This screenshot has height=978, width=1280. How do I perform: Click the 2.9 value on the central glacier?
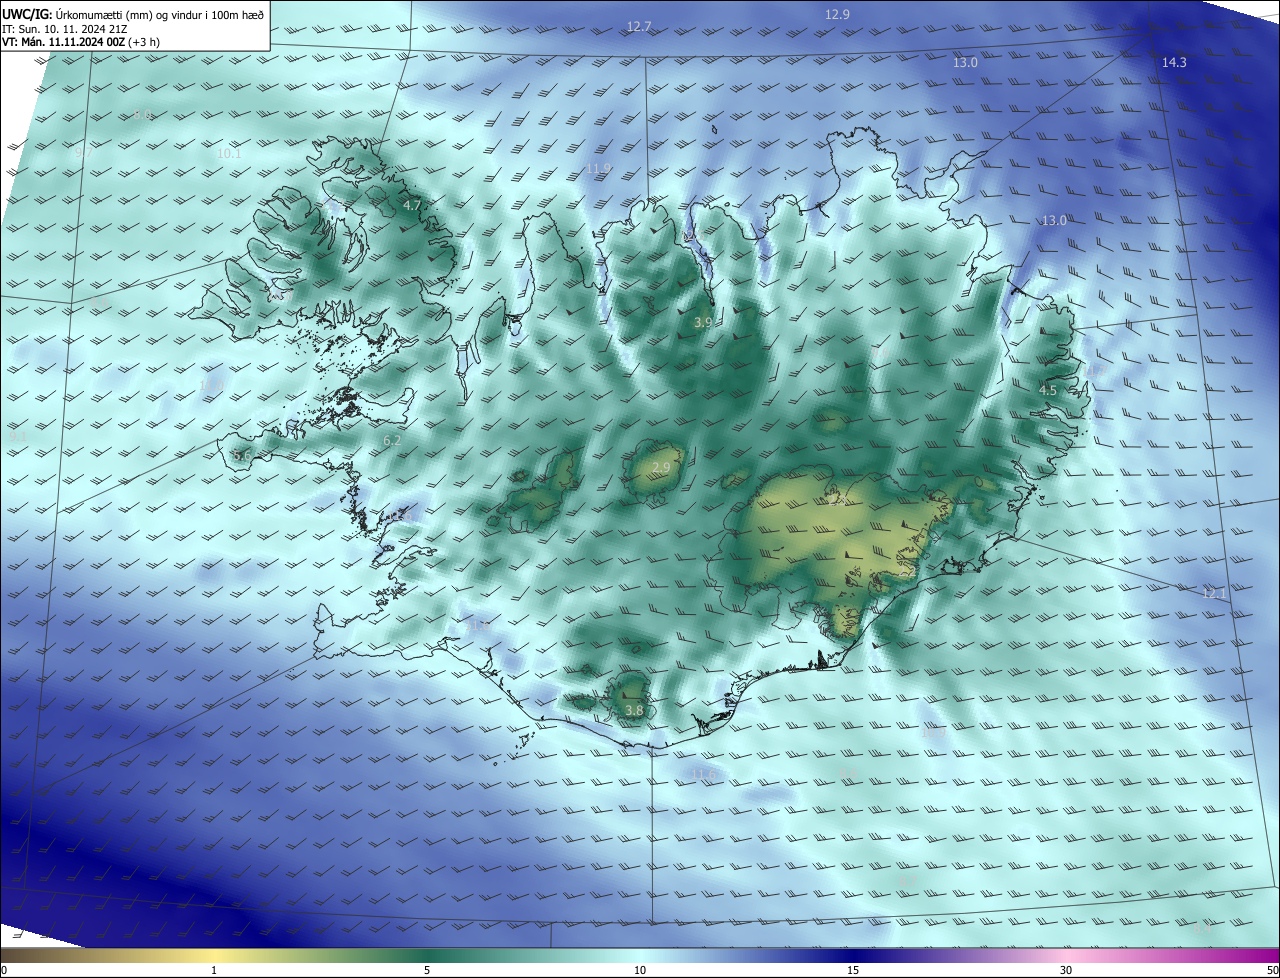click(661, 467)
